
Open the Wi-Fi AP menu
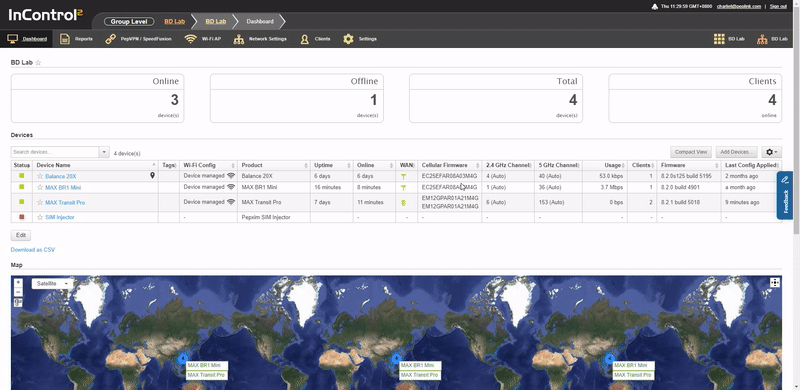(x=203, y=39)
